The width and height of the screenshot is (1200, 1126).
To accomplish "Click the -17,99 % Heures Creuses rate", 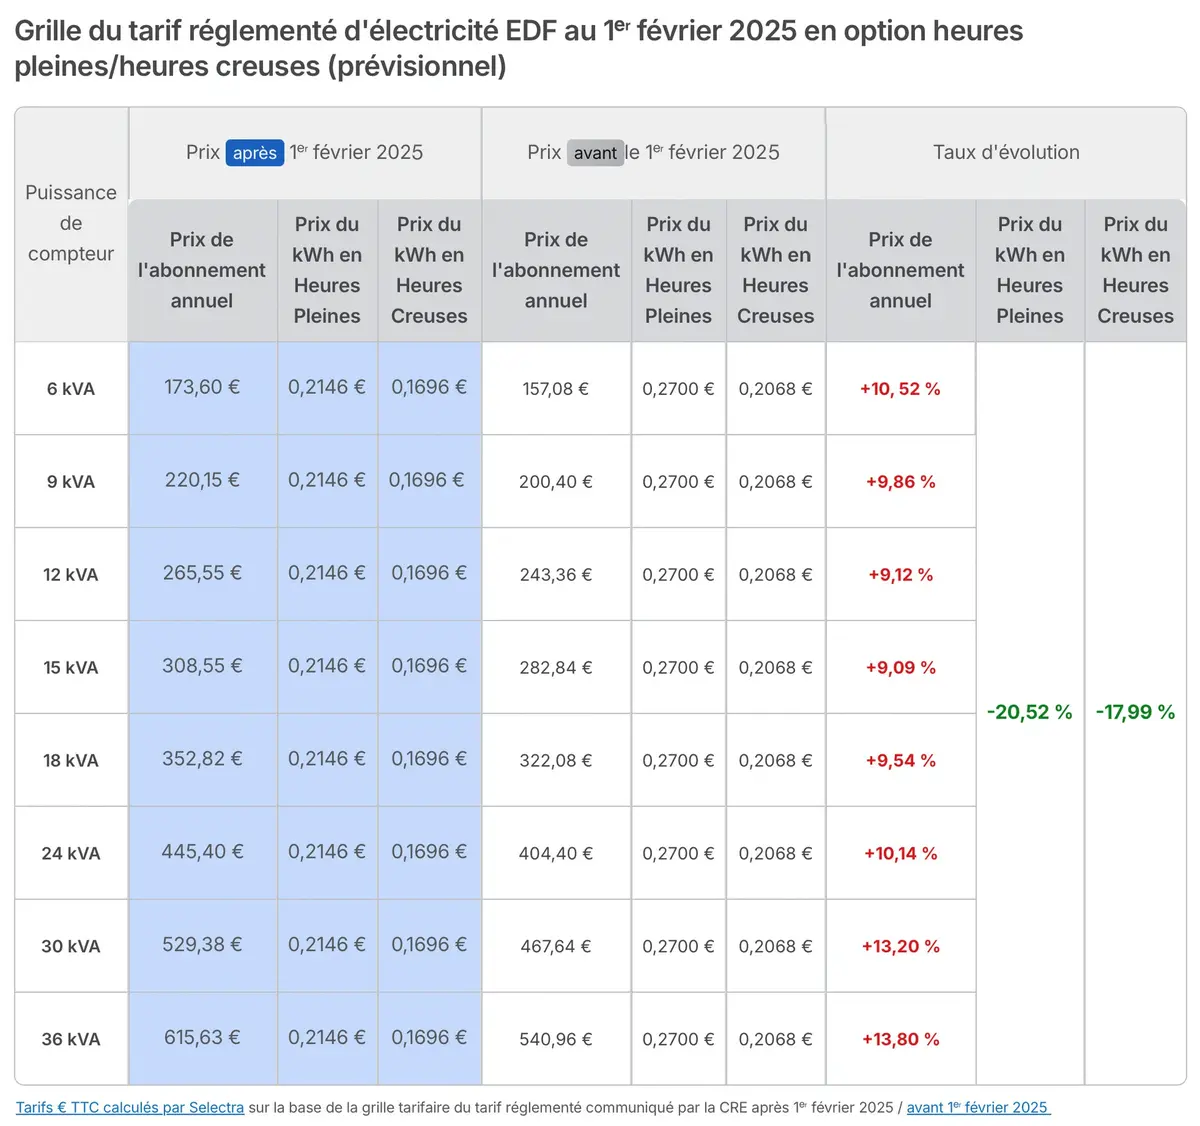I will [x=1135, y=713].
